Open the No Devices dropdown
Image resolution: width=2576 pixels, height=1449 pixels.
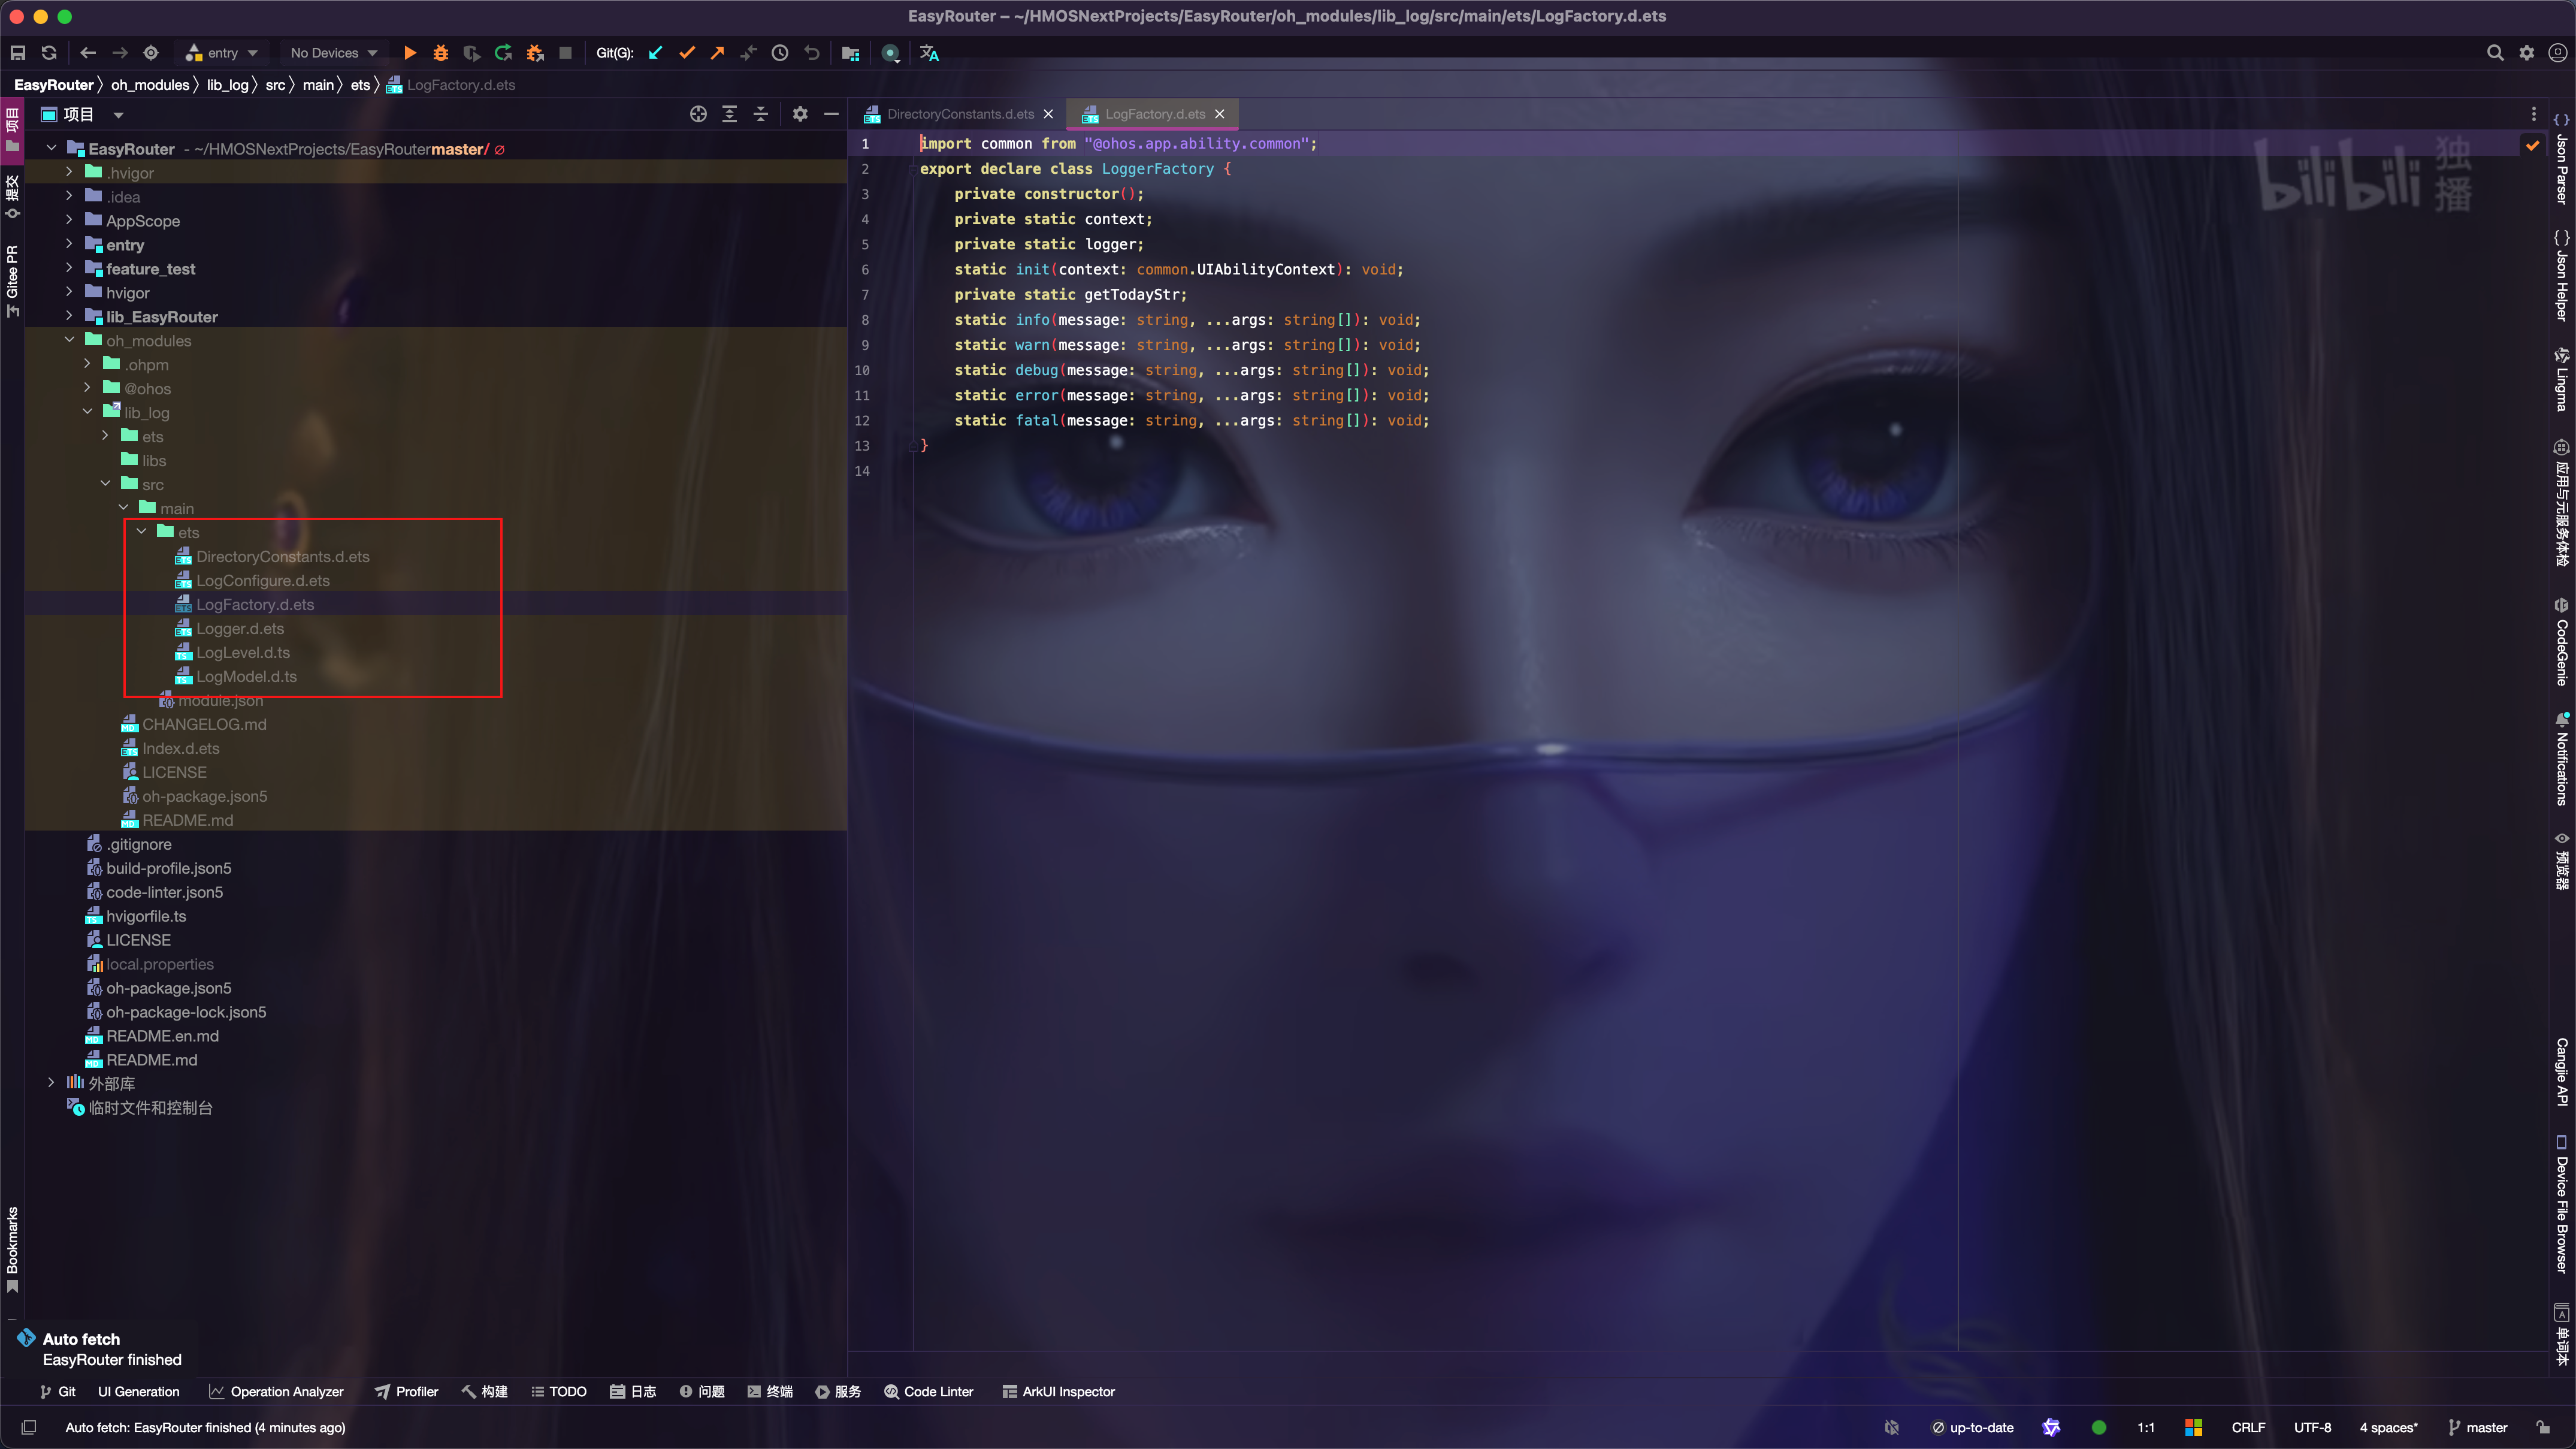coord(333,53)
